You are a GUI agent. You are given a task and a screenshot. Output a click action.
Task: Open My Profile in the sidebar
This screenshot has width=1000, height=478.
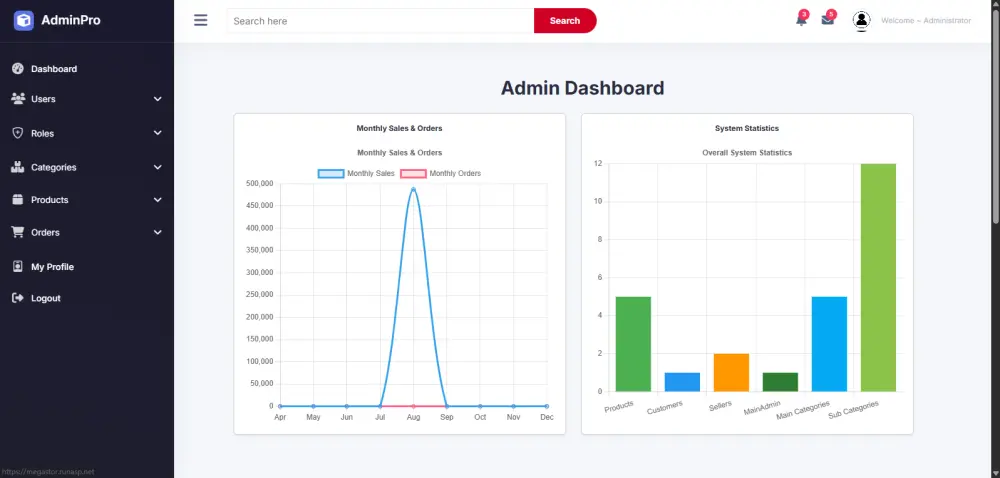pos(87,266)
